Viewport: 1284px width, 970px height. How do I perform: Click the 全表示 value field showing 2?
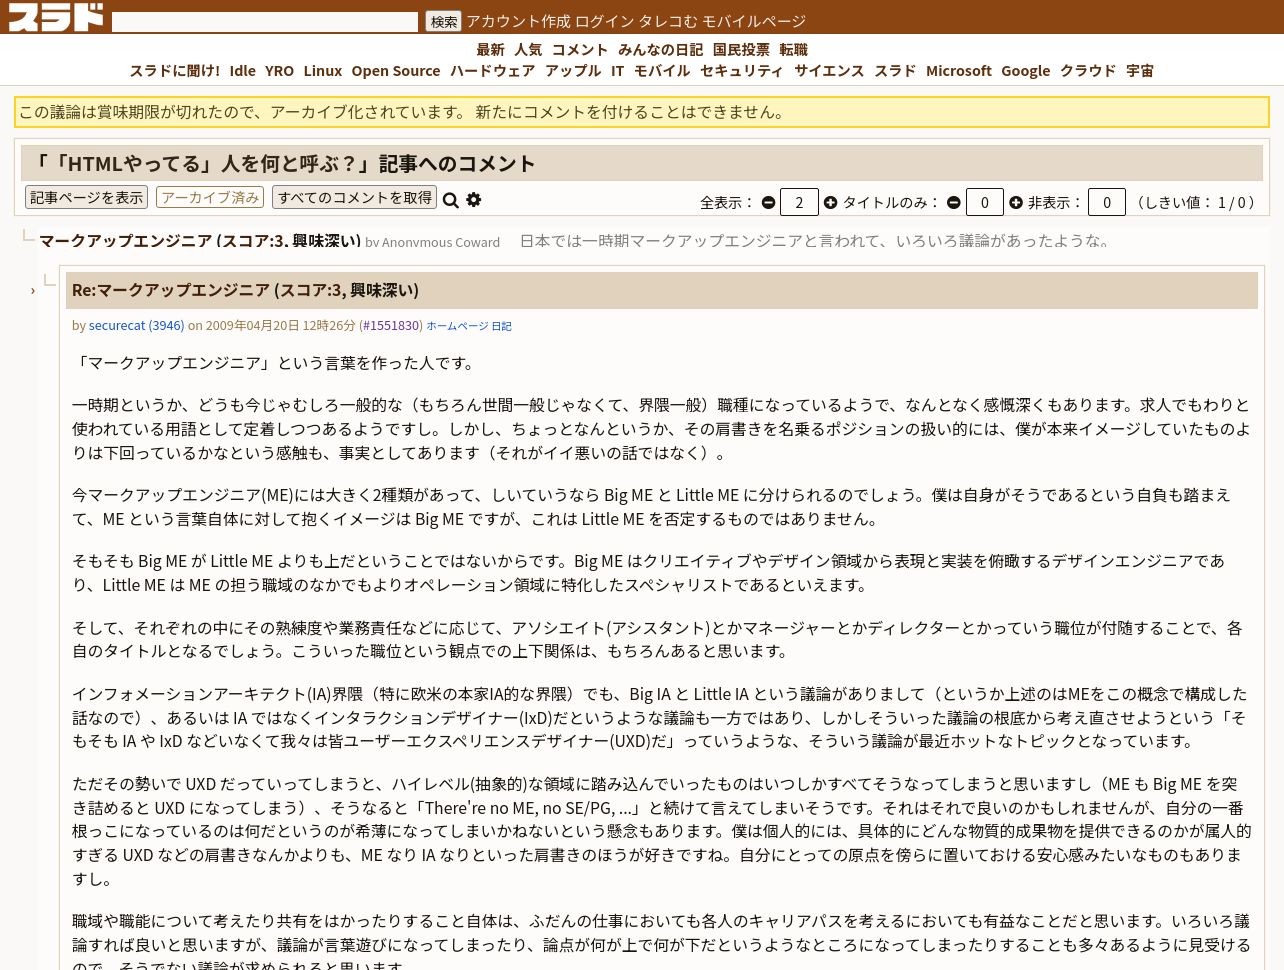click(x=799, y=202)
